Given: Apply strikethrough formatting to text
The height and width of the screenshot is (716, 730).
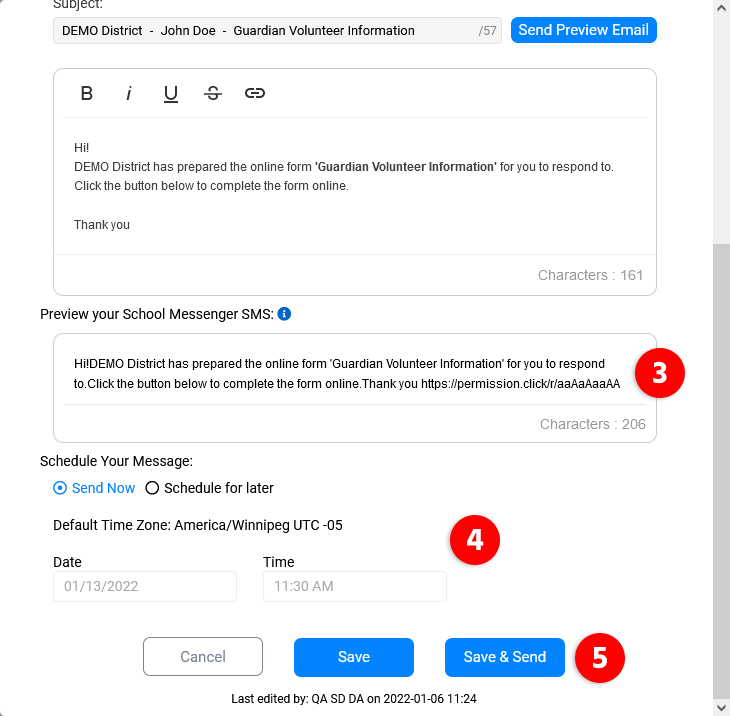Looking at the screenshot, I should pos(213,93).
